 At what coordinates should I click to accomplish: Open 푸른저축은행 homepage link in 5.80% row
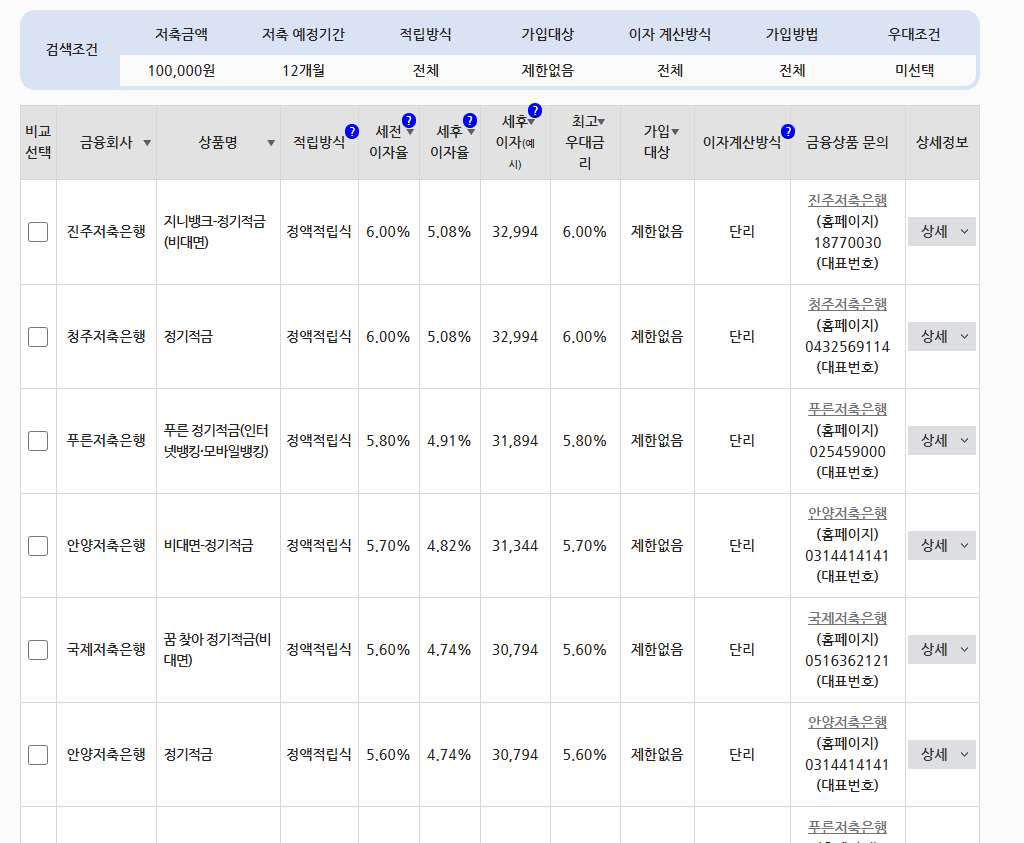click(x=848, y=409)
